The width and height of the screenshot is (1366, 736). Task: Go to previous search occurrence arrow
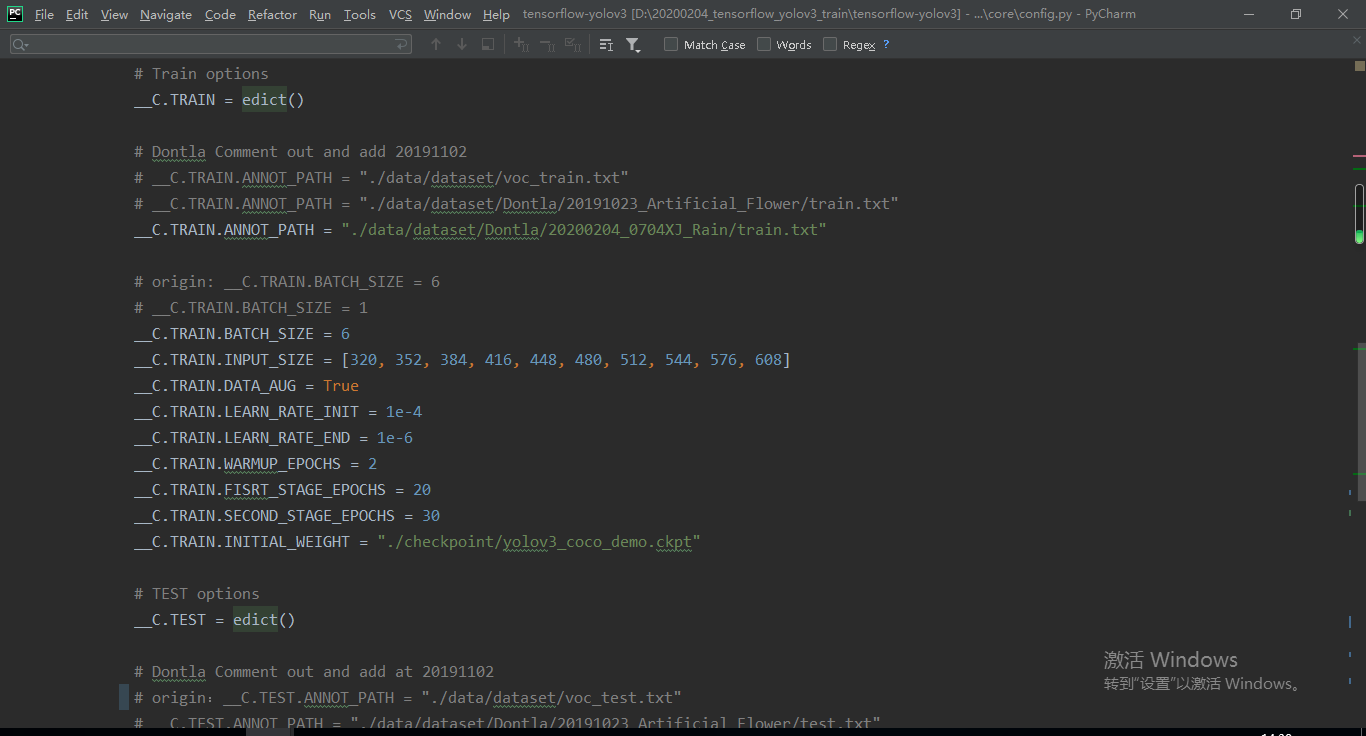436,45
